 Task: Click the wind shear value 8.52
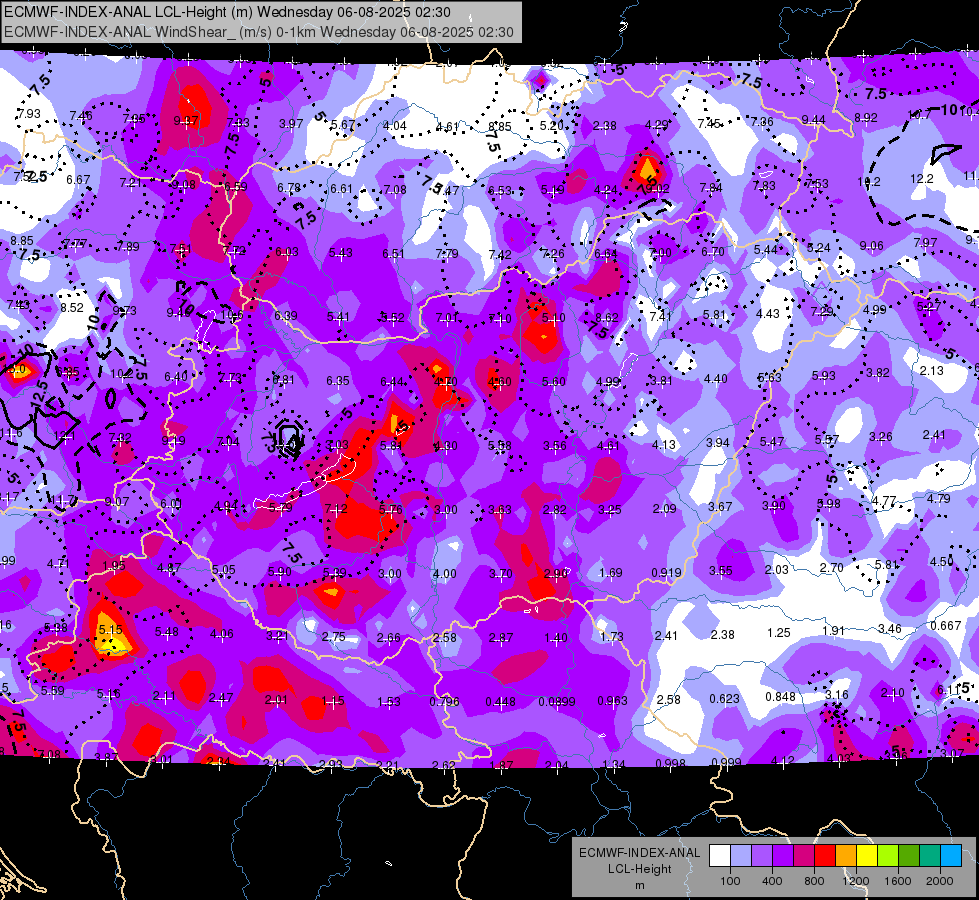pos(72,308)
